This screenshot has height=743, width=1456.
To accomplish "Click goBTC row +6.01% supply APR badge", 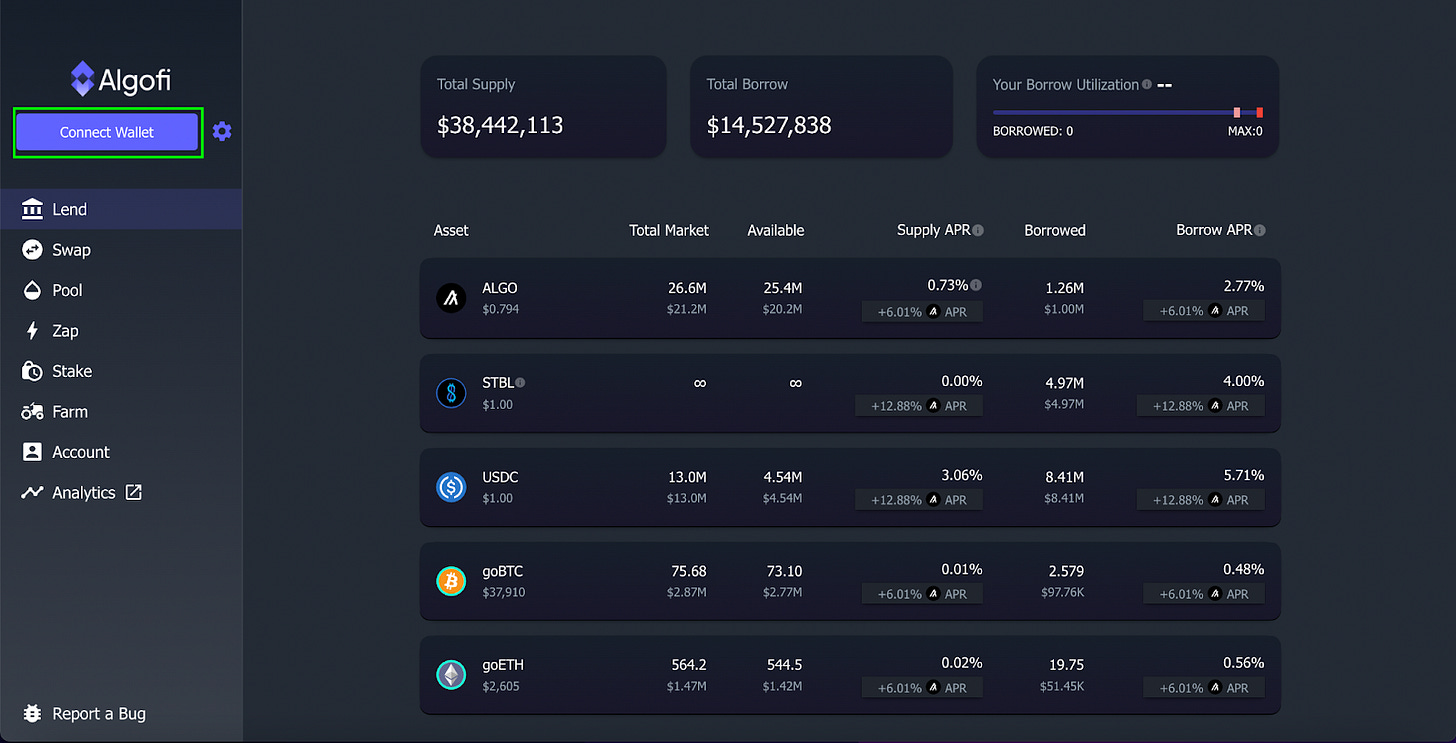I will (922, 594).
